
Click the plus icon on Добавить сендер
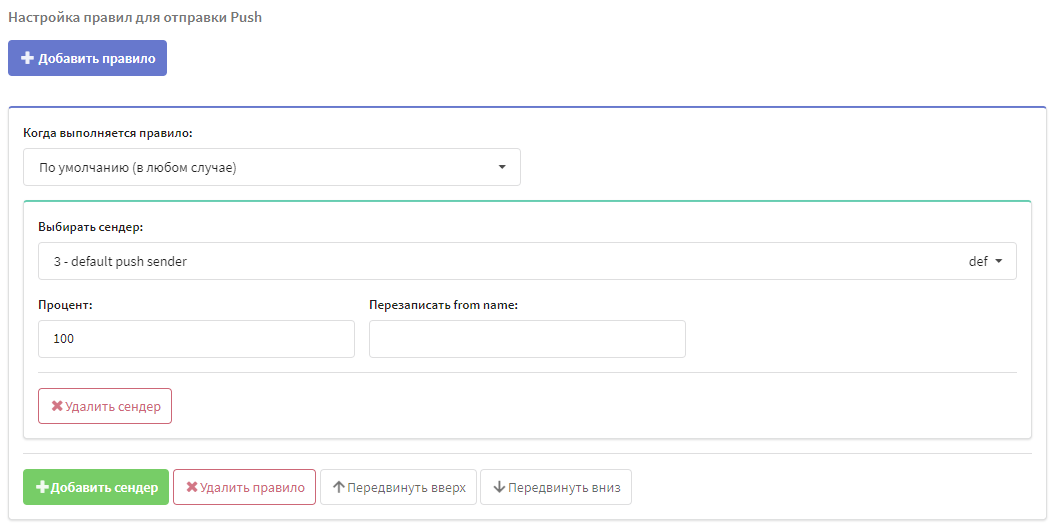coord(42,487)
